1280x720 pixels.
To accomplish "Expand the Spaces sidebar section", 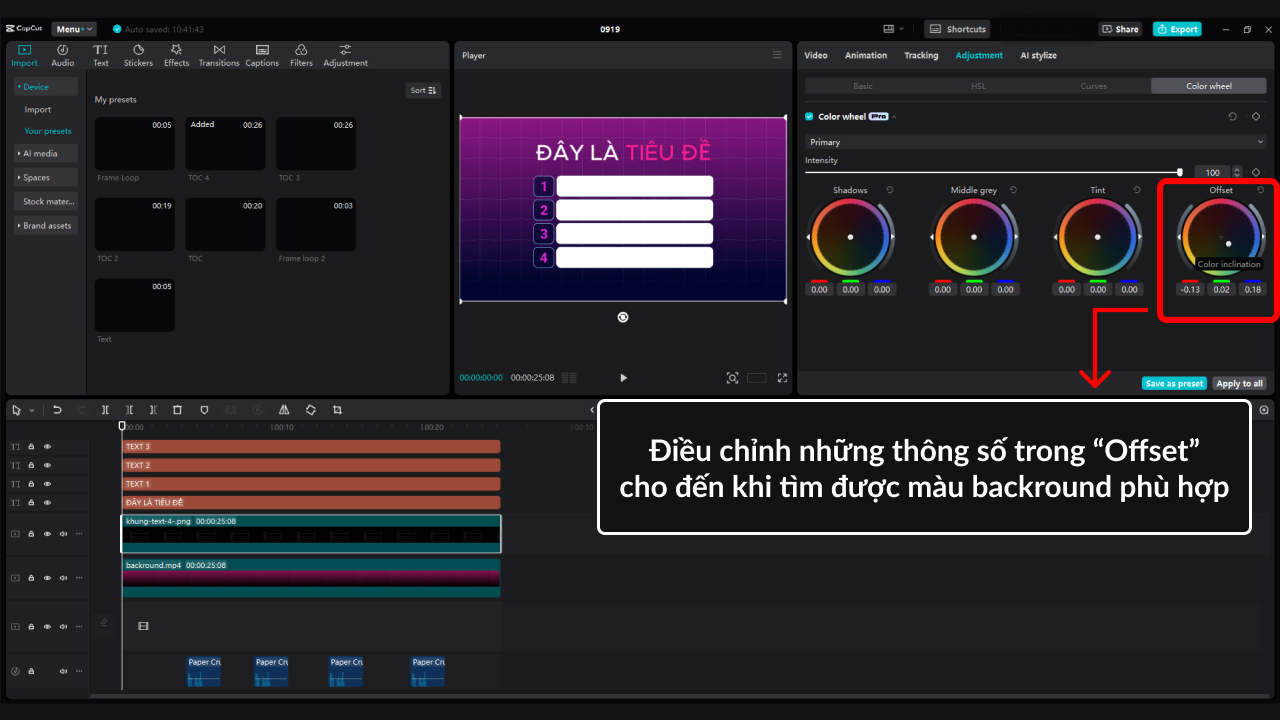I will (47, 177).
